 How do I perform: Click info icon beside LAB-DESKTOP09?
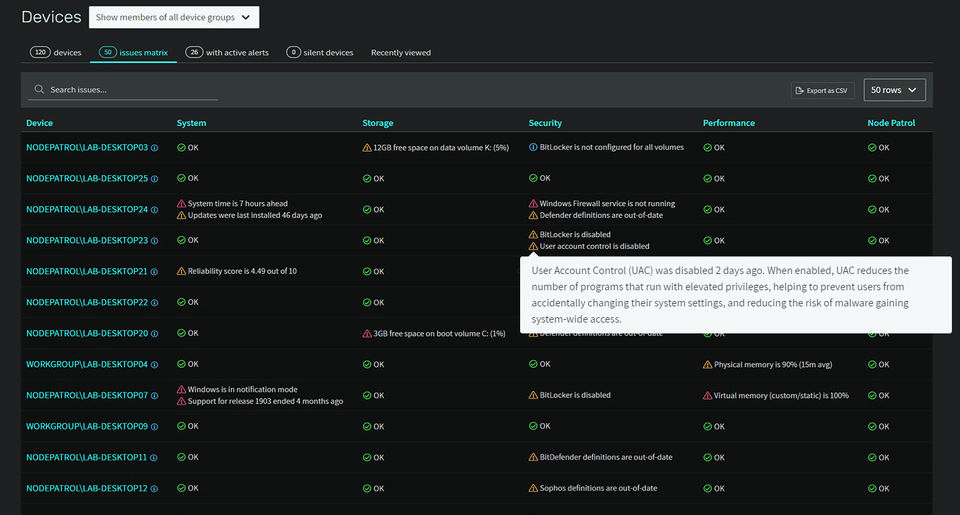coord(154,427)
